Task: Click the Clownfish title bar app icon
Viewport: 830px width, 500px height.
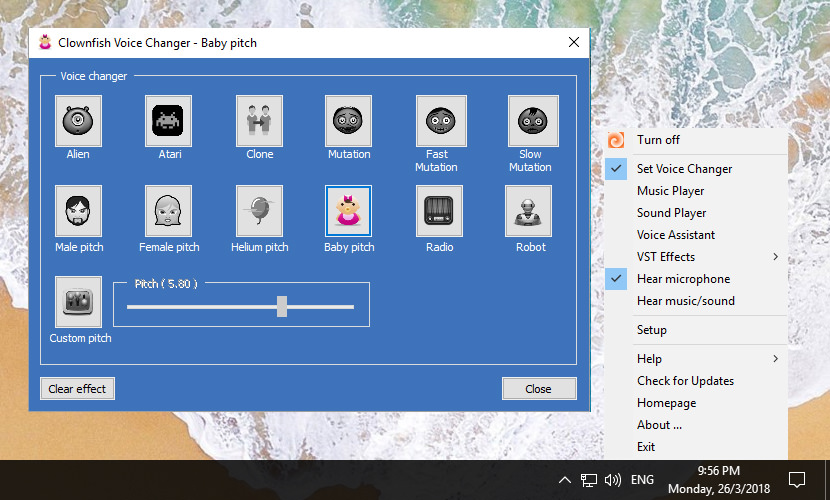Action: pos(45,42)
